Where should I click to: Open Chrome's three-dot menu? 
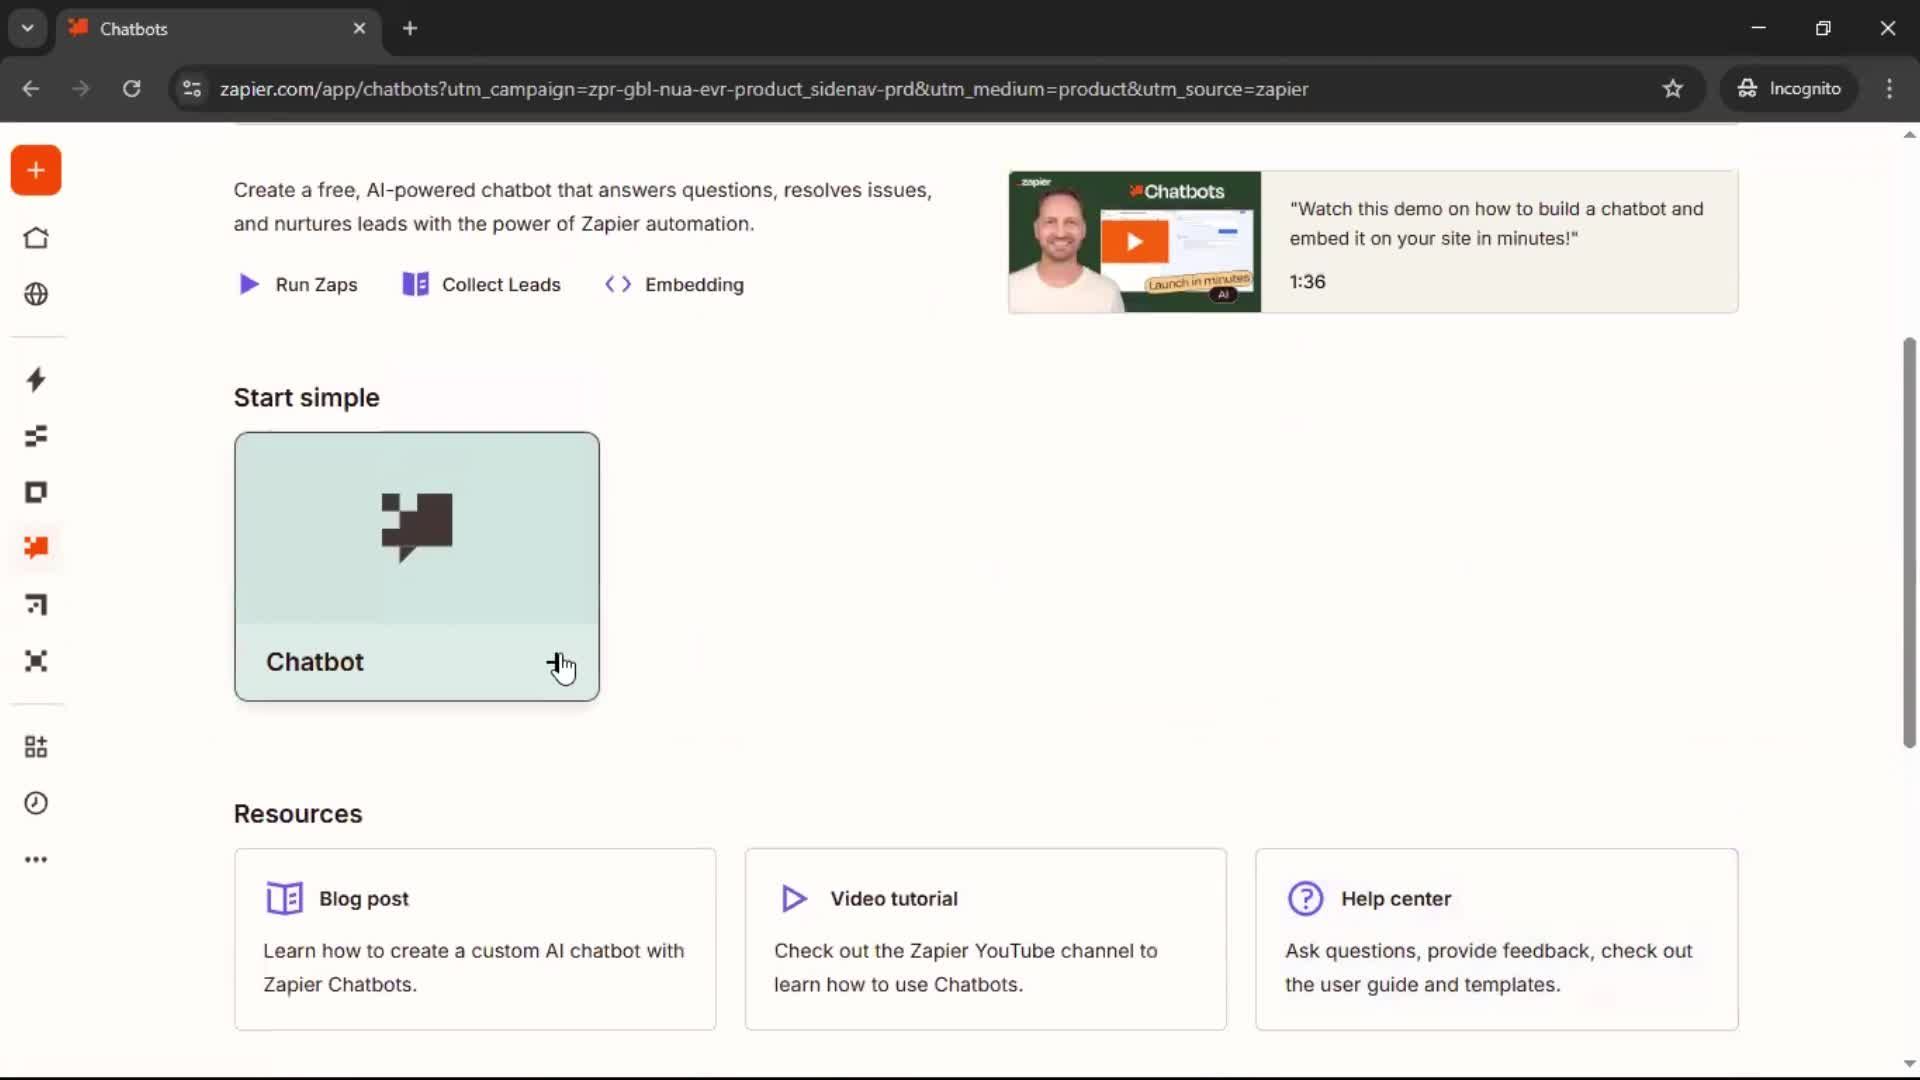[x=1889, y=89]
